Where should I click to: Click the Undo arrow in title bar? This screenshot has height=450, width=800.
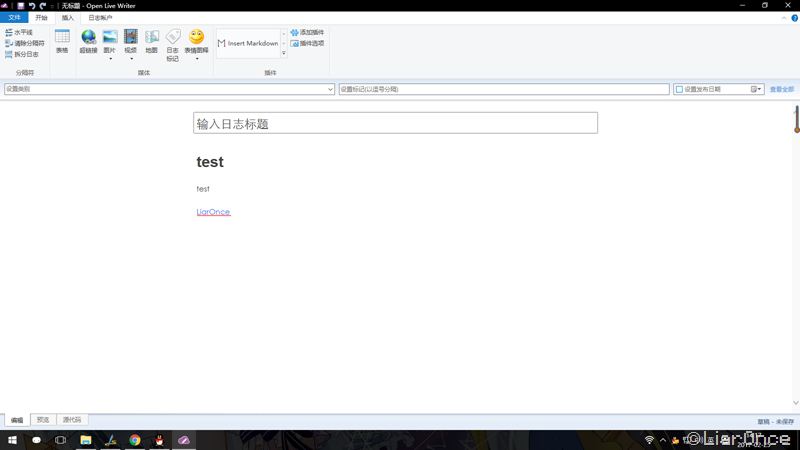[x=32, y=6]
